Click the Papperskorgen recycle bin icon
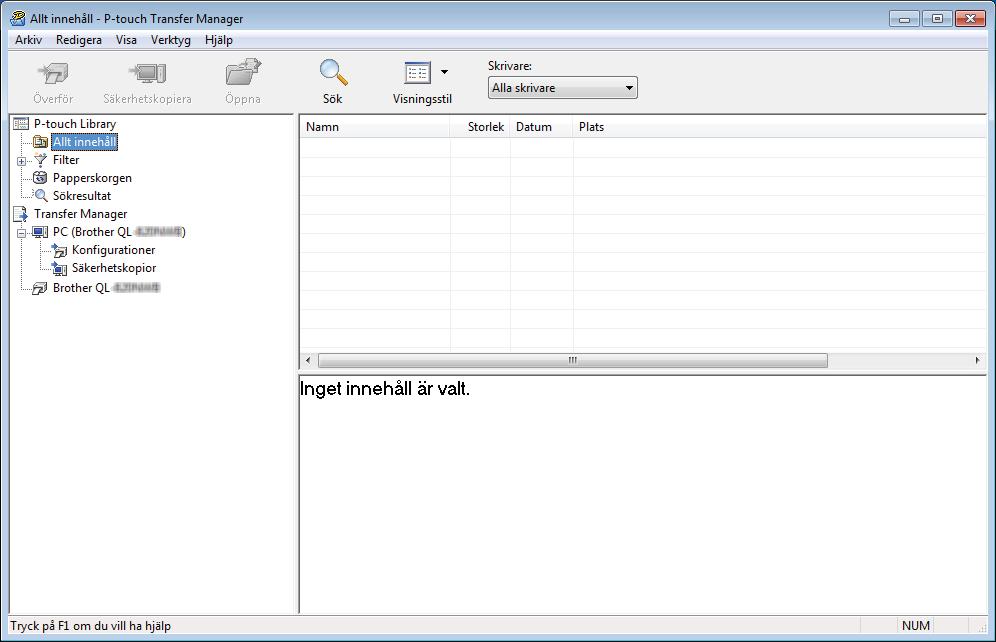 click(40, 177)
